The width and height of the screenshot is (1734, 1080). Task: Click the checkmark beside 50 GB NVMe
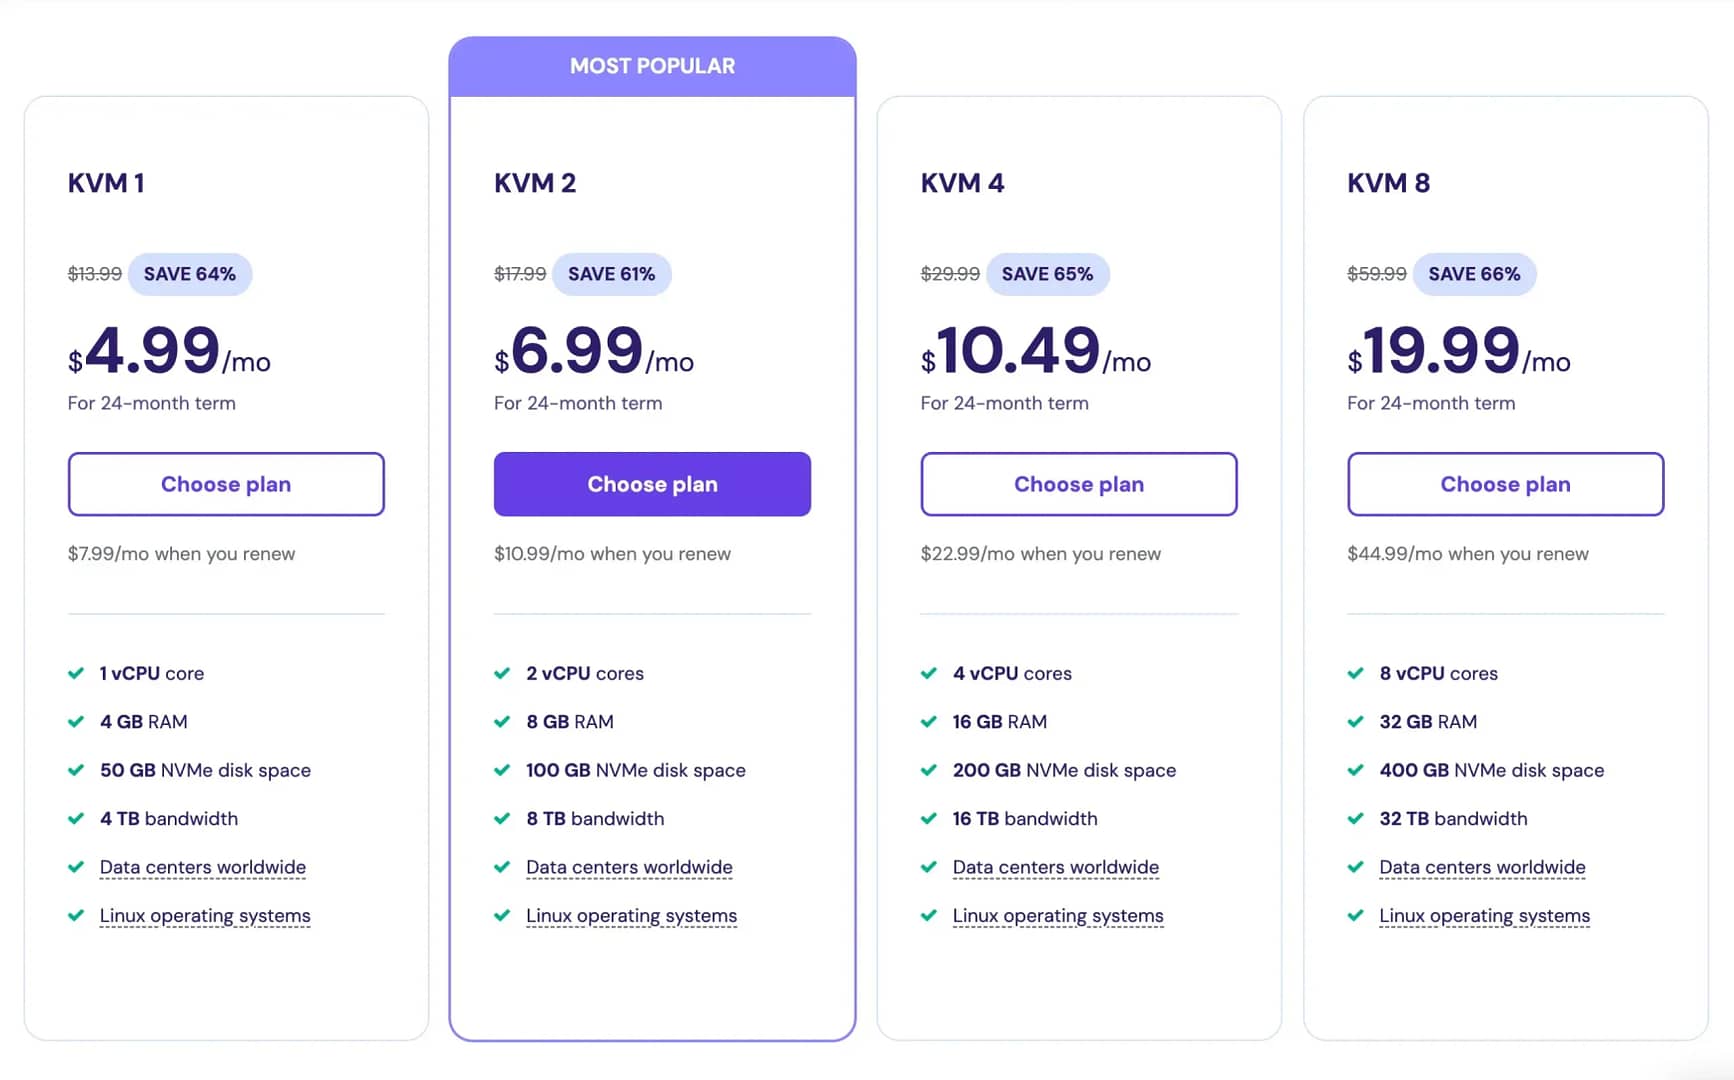76,770
